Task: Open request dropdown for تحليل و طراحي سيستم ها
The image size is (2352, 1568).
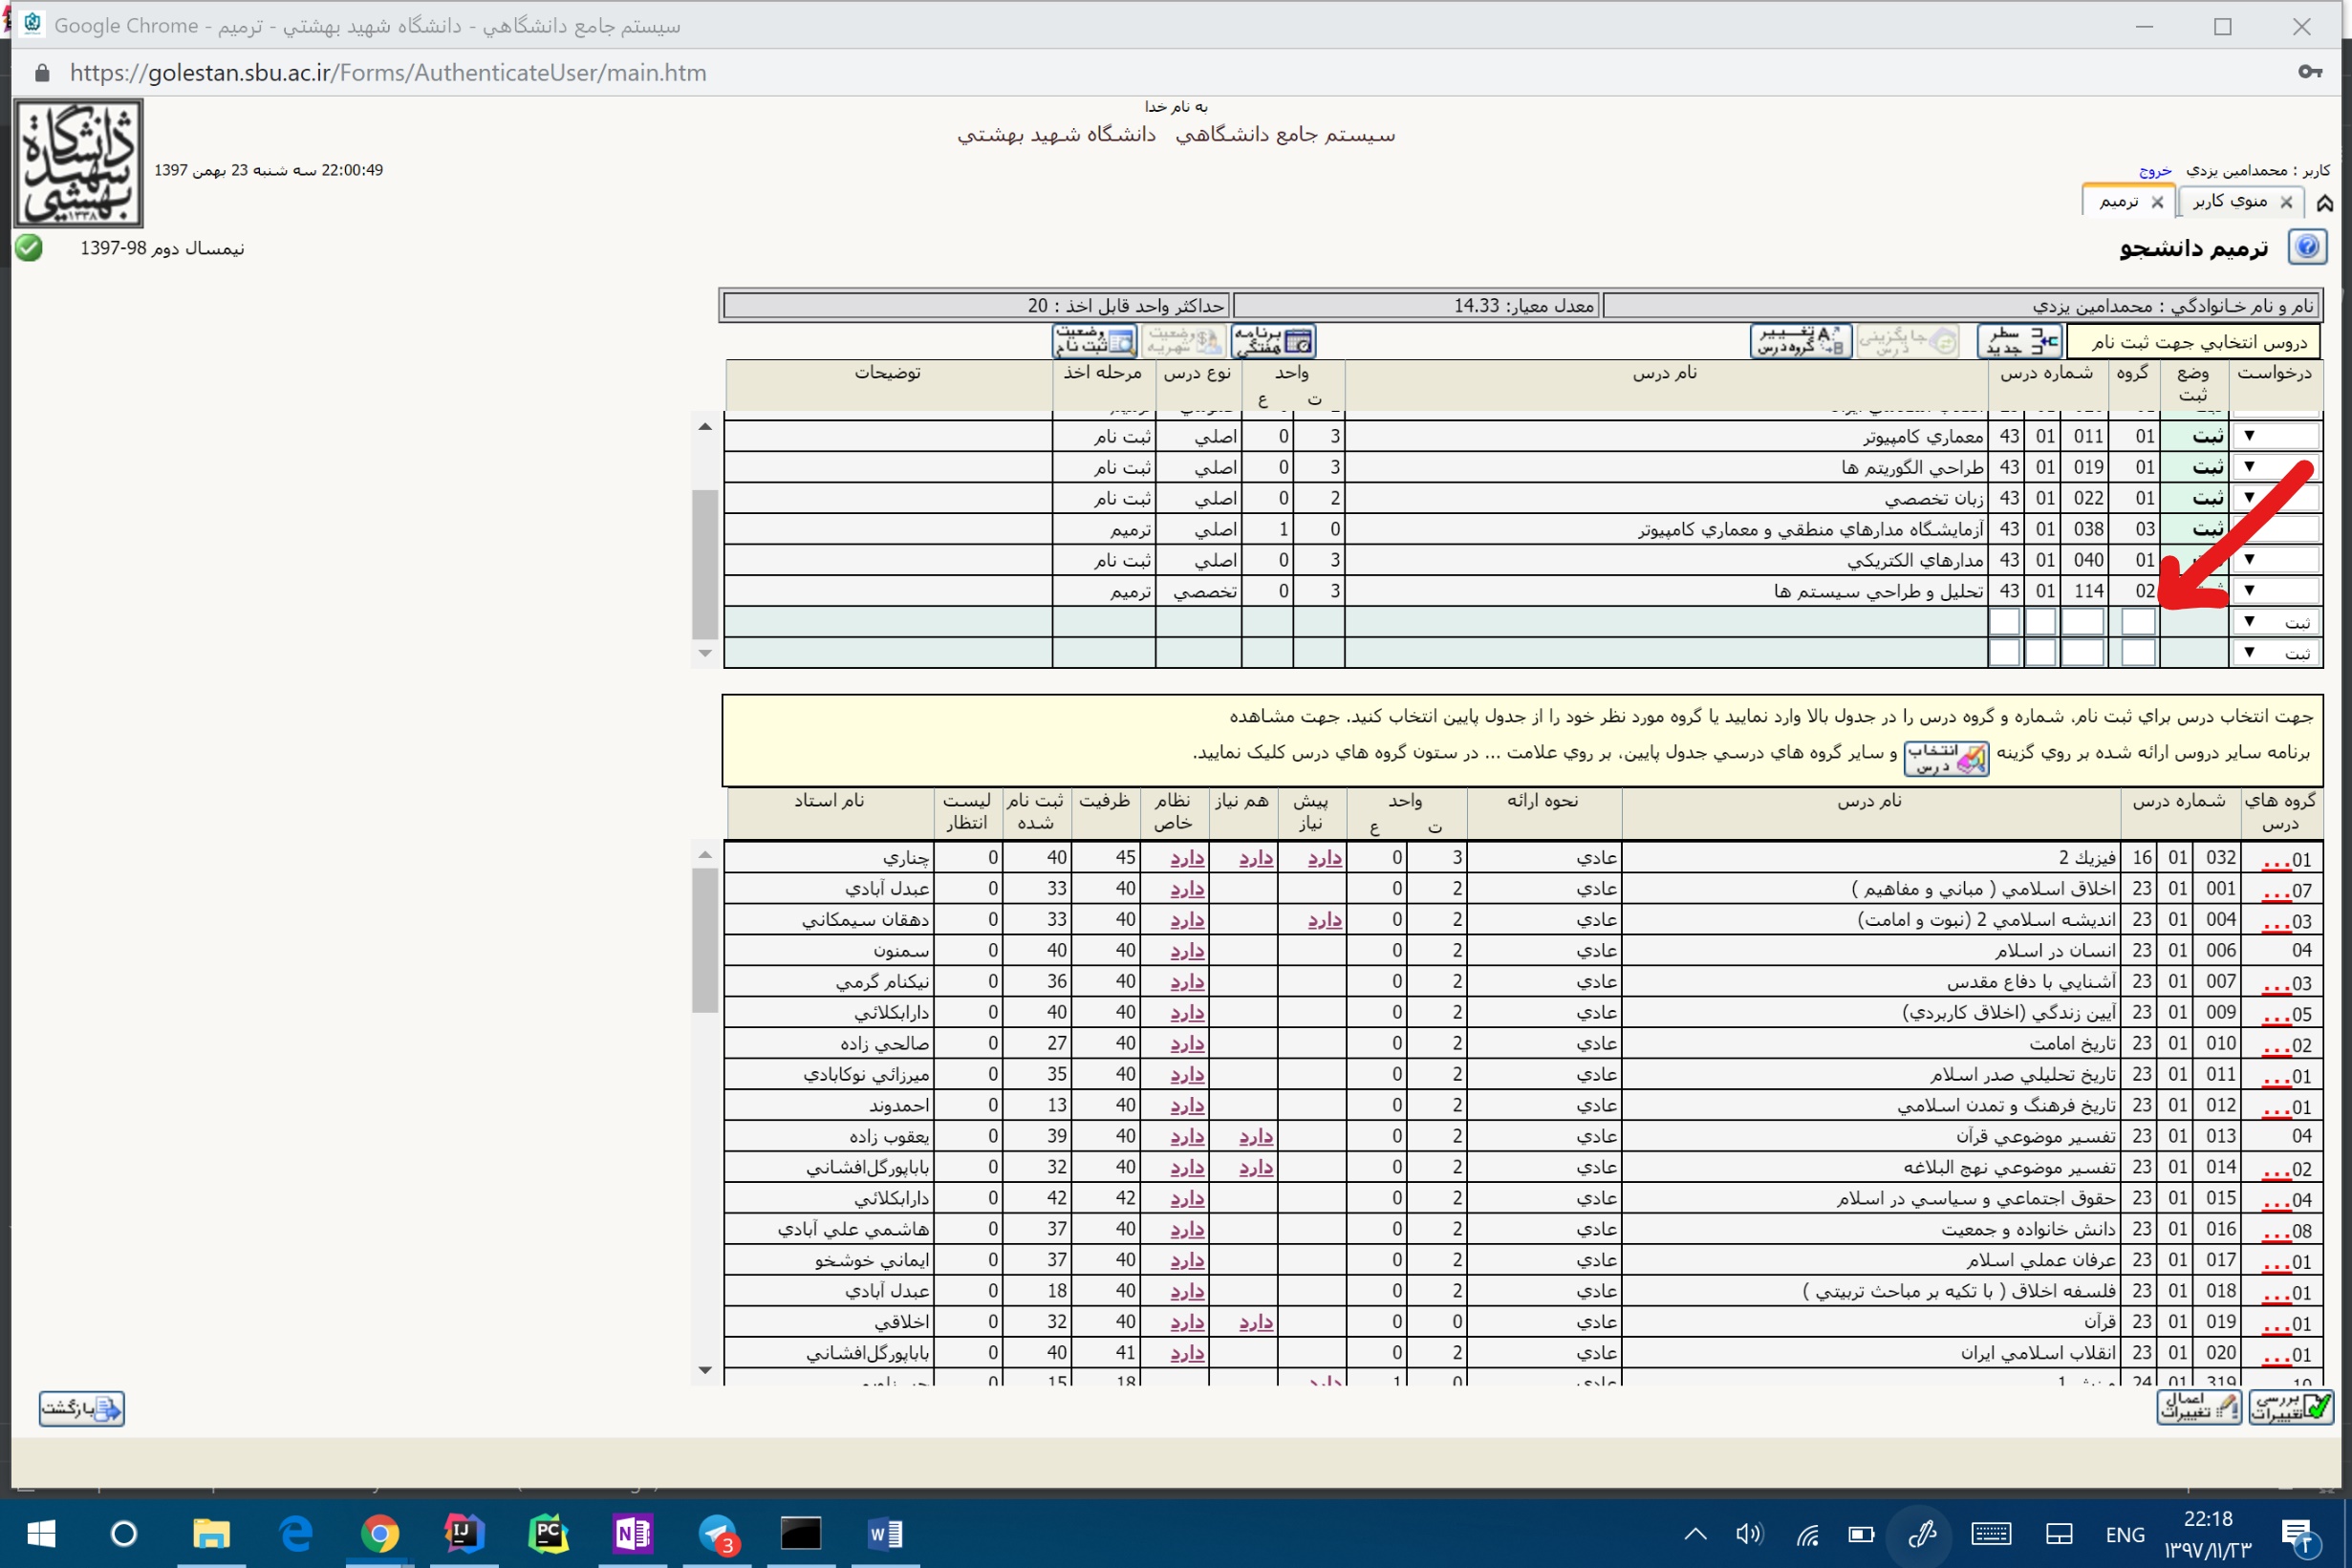Action: coord(2250,591)
